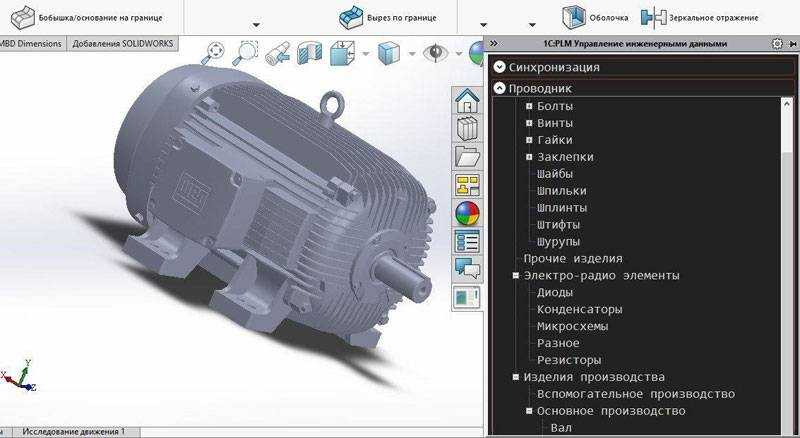Image resolution: width=800 pixels, height=438 pixels.
Task: Open the PLM panel settings gear
Action: tap(777, 44)
